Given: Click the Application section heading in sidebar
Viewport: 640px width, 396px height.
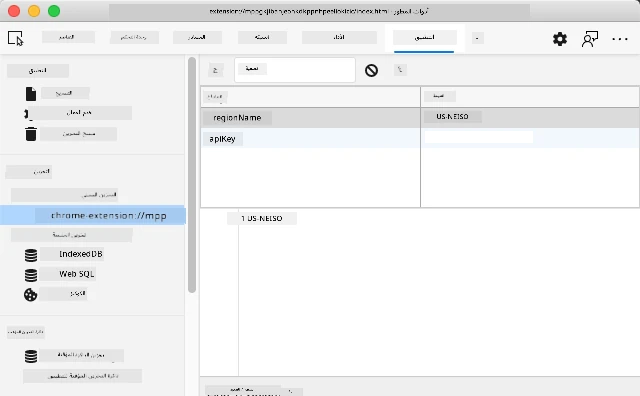Looking at the screenshot, I should (x=38, y=71).
